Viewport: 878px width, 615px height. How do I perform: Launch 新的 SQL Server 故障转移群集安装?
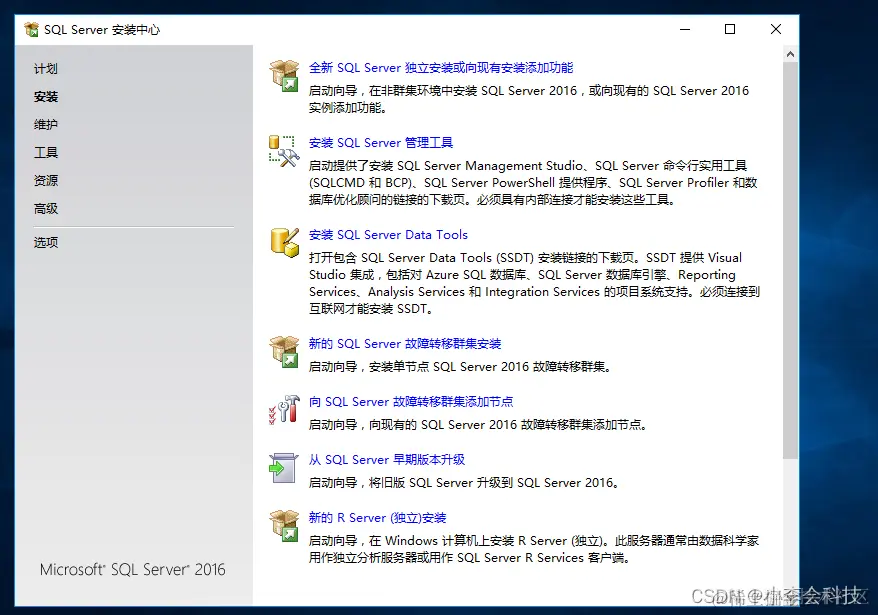[x=405, y=344]
